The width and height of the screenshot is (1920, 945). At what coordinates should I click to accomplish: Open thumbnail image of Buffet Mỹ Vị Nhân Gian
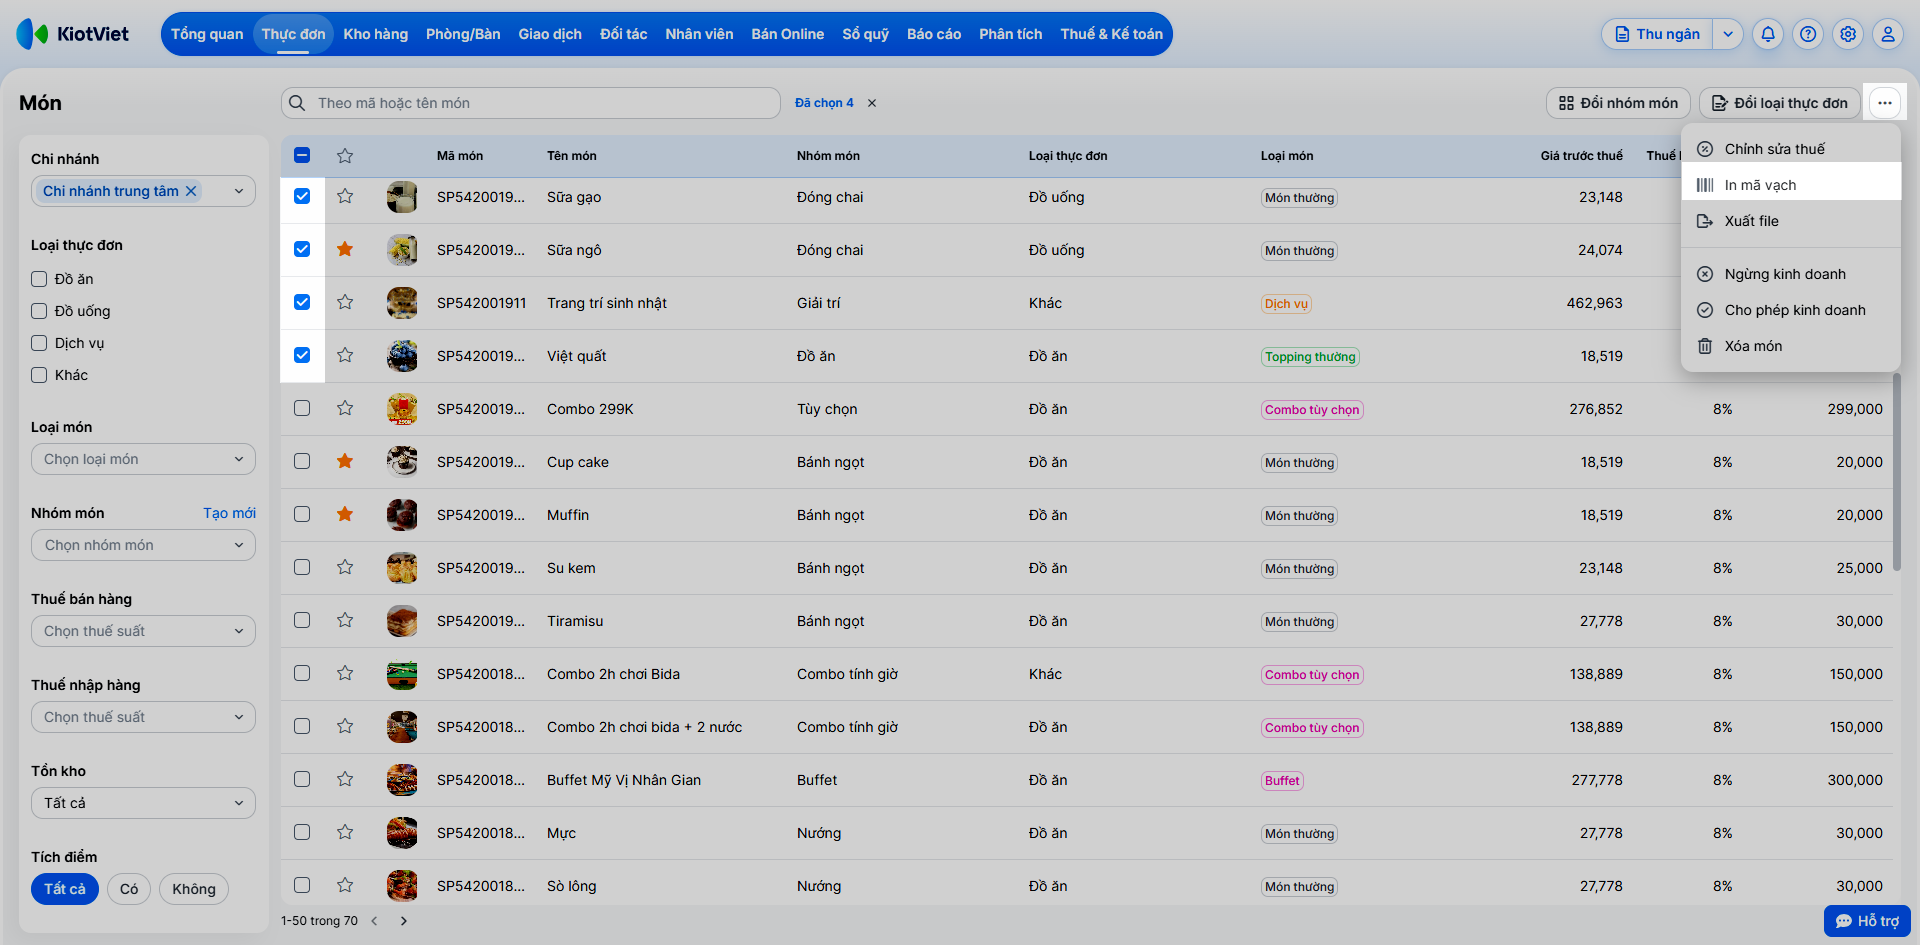402,780
